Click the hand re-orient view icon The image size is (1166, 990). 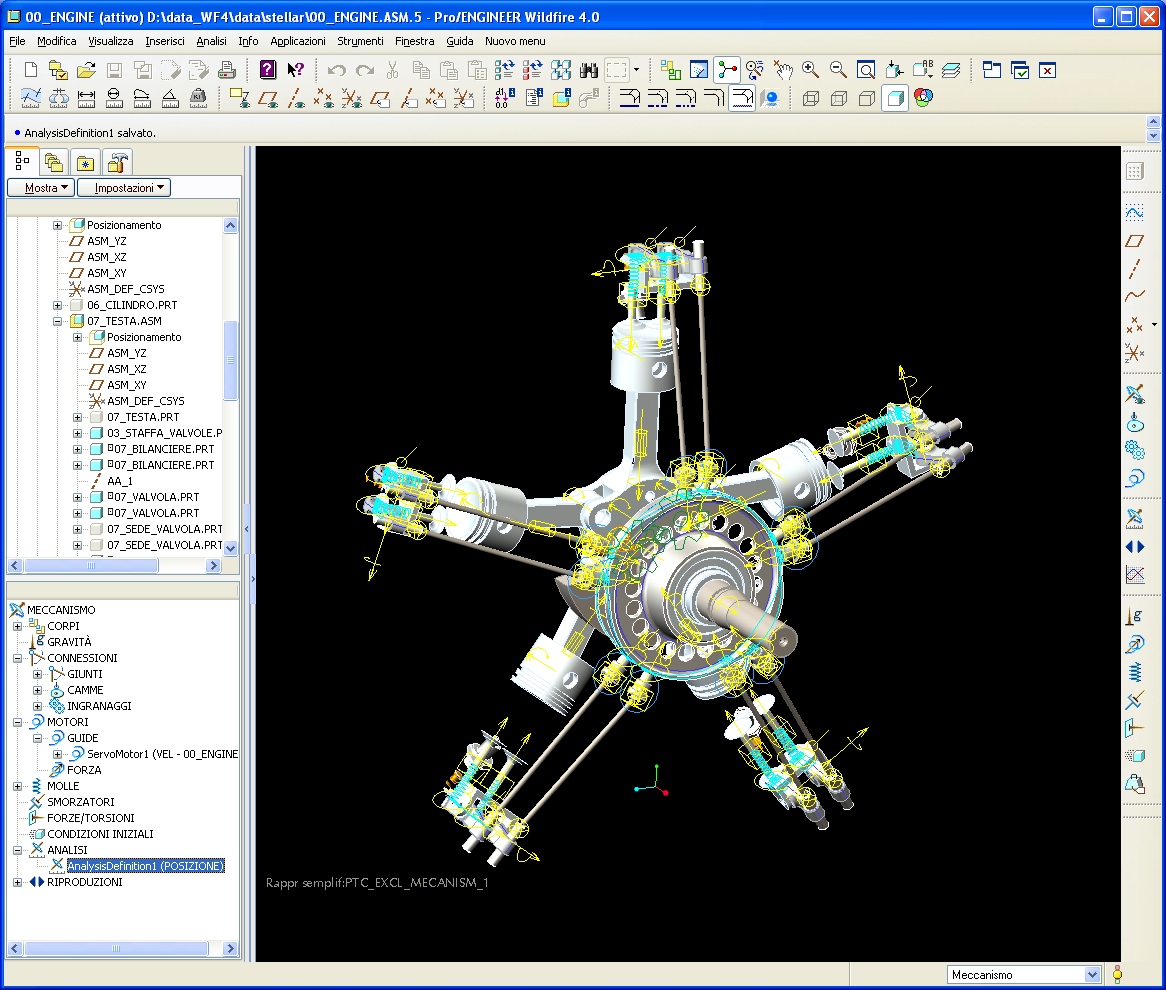click(x=782, y=71)
